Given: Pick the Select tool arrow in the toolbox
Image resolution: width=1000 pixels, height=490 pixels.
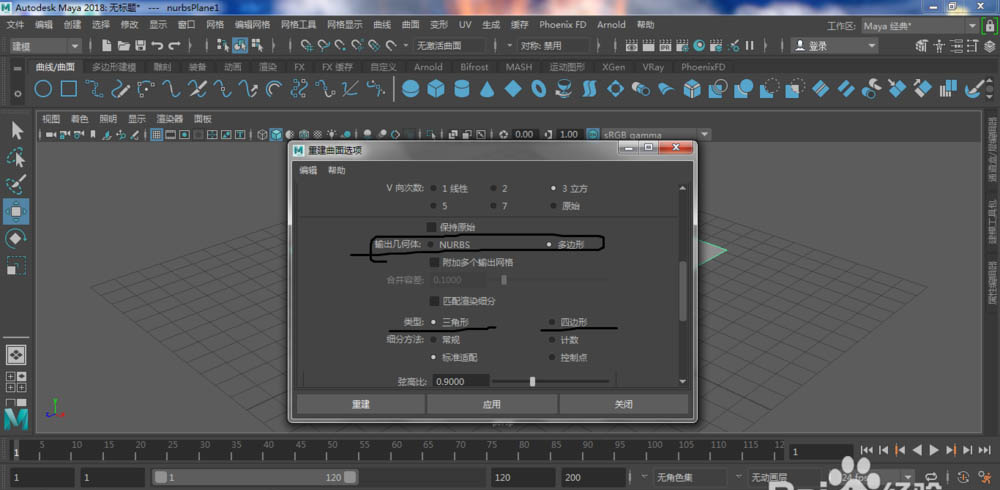Looking at the screenshot, I should [x=17, y=130].
